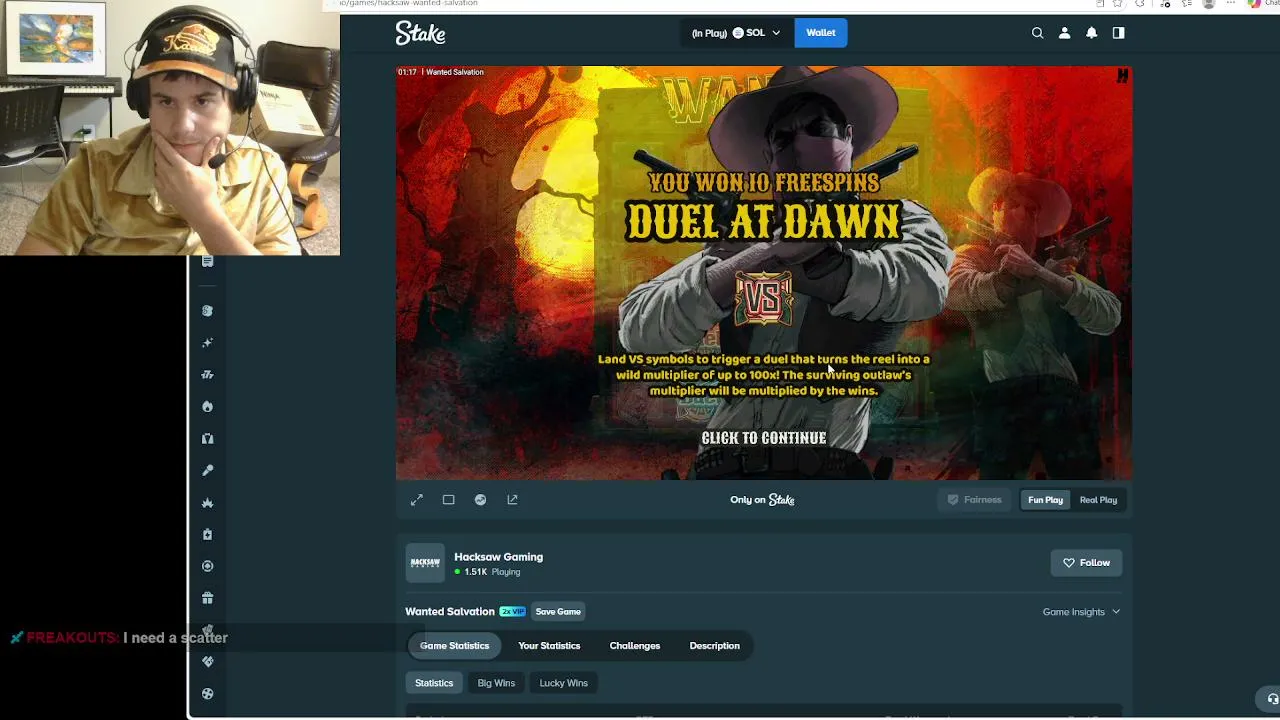
Task: Switch to the Challenges tab
Action: click(x=635, y=646)
